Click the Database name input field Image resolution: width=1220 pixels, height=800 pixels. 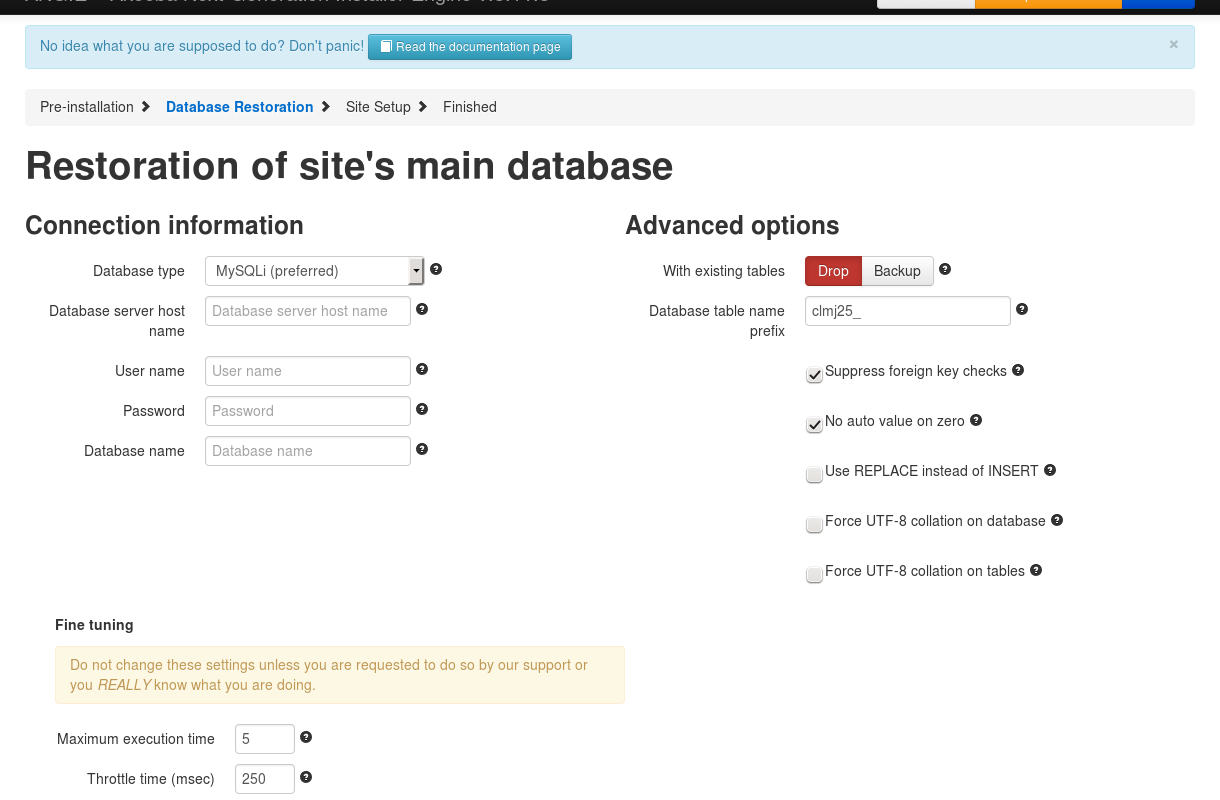(308, 451)
